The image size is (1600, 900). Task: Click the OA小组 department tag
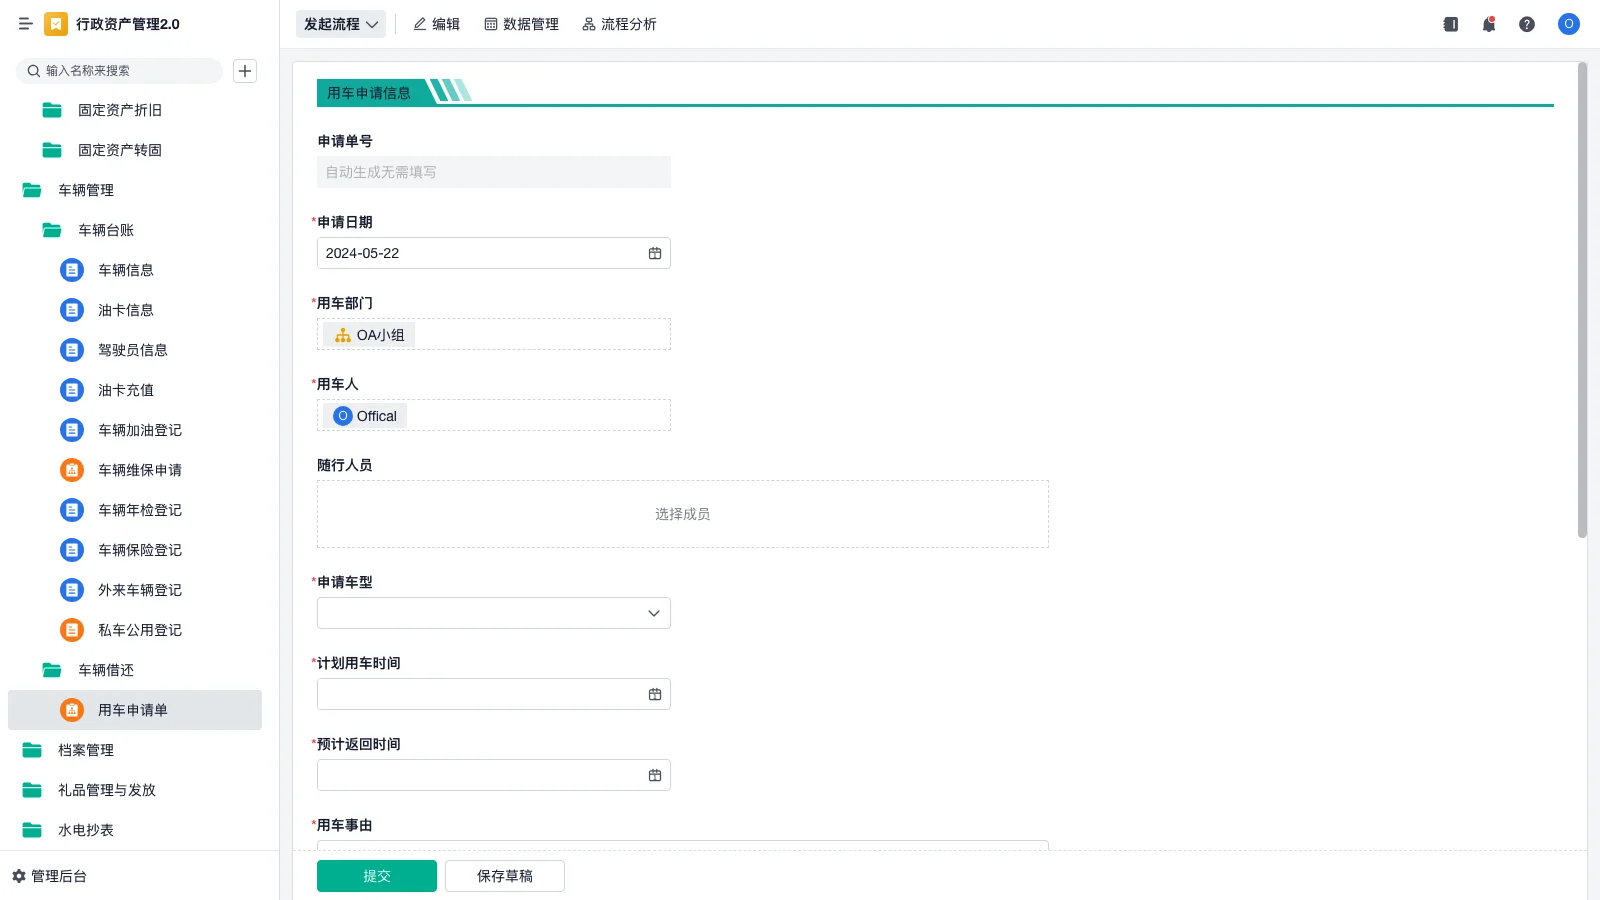pyautogui.click(x=369, y=335)
